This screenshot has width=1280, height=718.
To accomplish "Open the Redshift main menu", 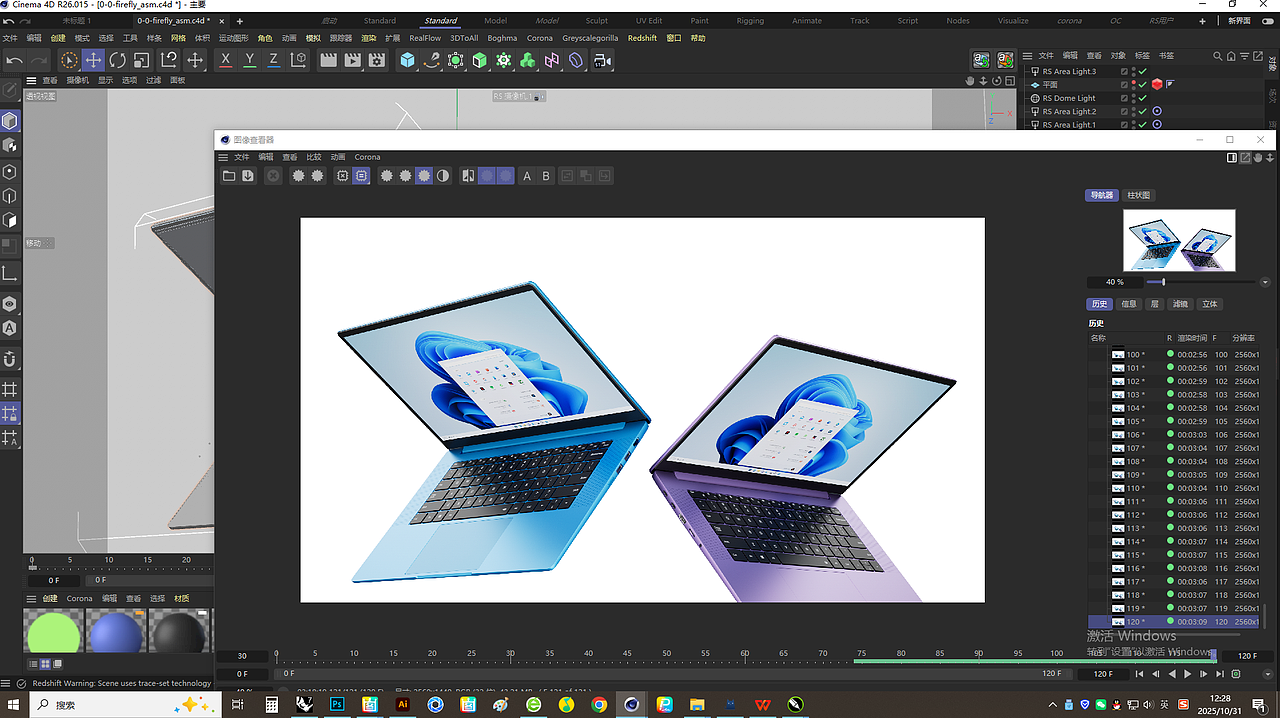I will click(642, 38).
